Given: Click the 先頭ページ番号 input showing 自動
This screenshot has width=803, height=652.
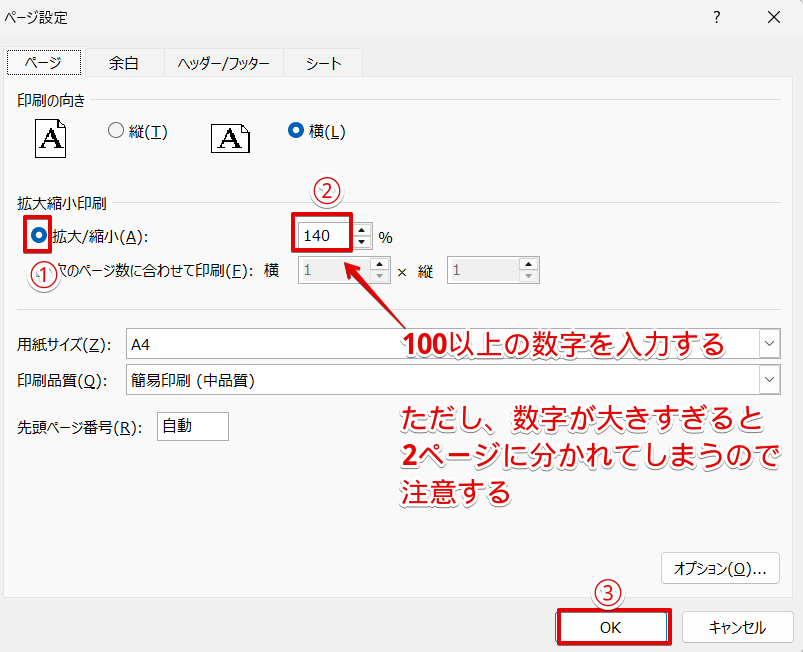Looking at the screenshot, I should pos(192,426).
